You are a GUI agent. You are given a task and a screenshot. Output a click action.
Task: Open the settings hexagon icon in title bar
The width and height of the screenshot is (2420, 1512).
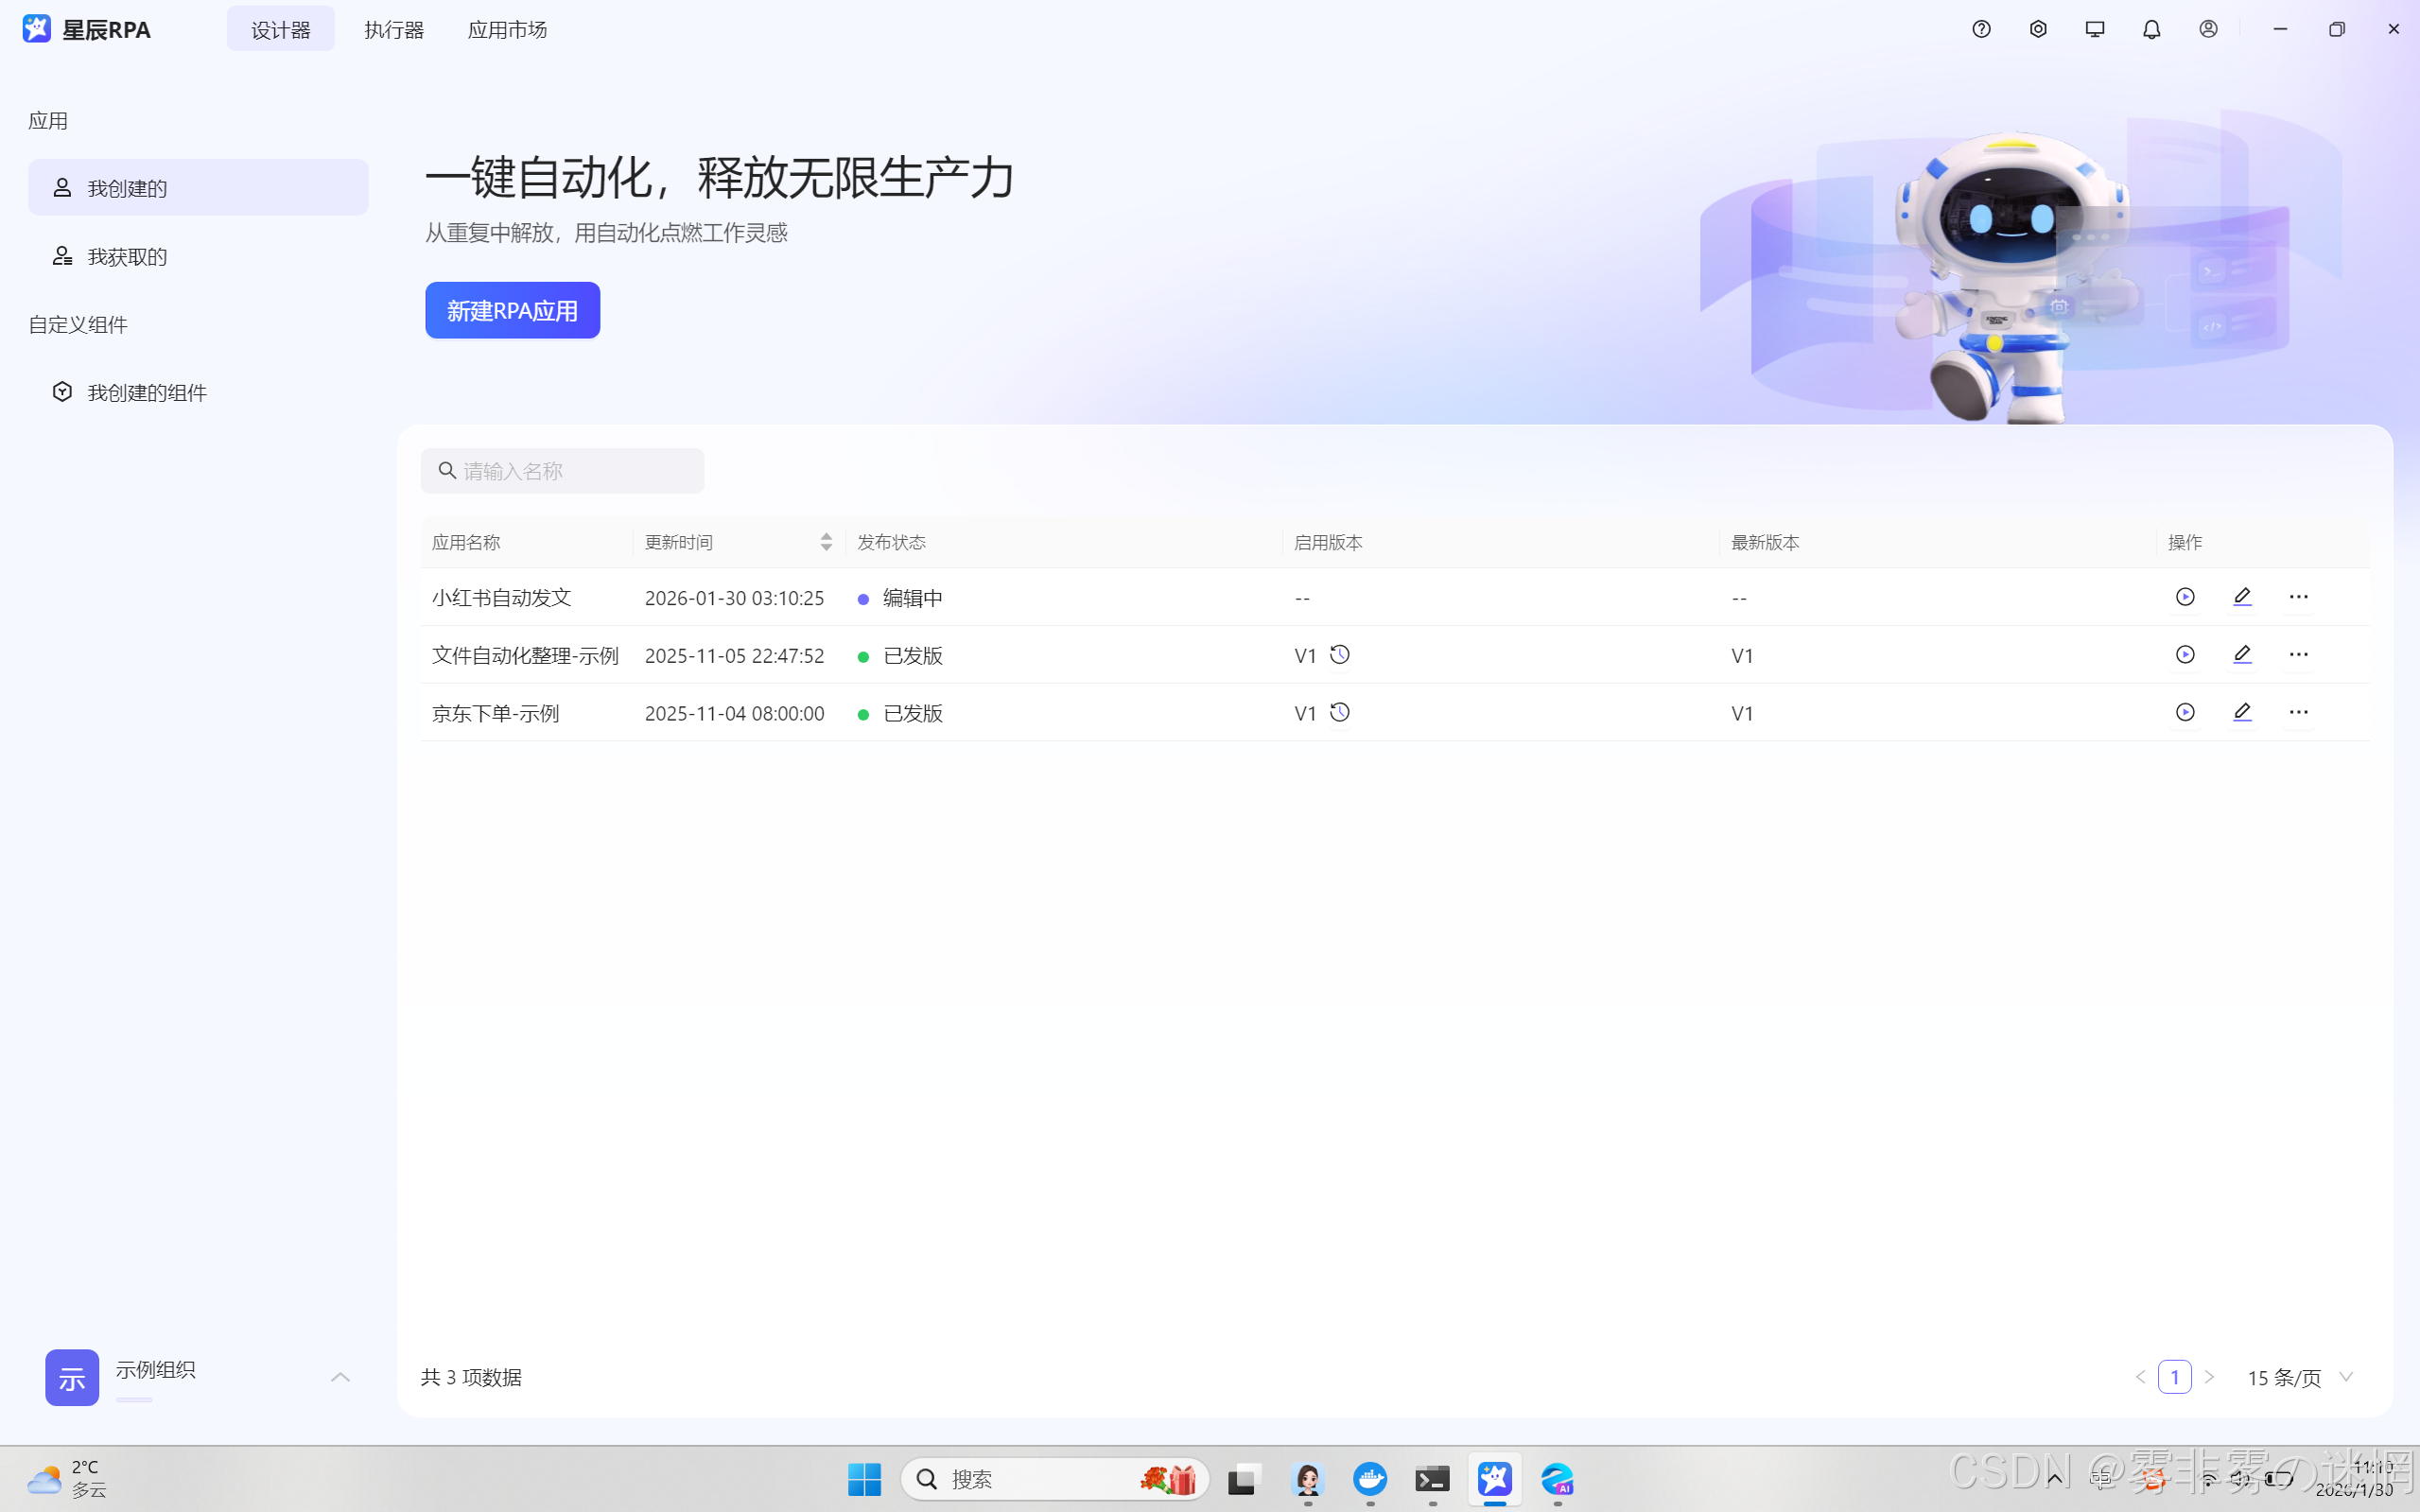coord(2038,29)
